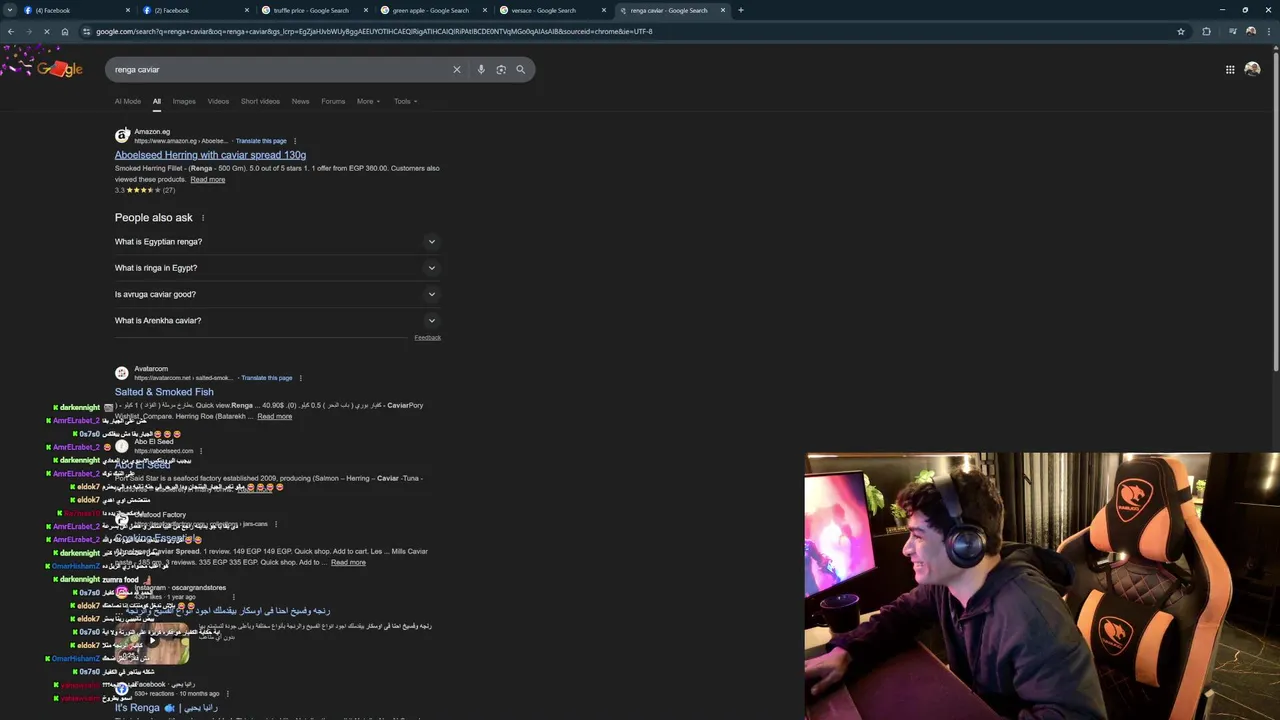Expand What is ringa in Egypt?

pyautogui.click(x=277, y=268)
